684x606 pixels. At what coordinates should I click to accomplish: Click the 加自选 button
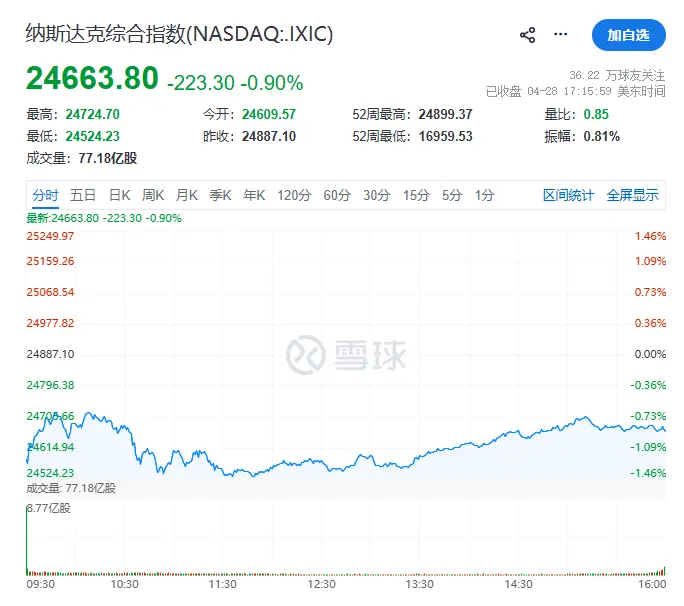point(629,35)
